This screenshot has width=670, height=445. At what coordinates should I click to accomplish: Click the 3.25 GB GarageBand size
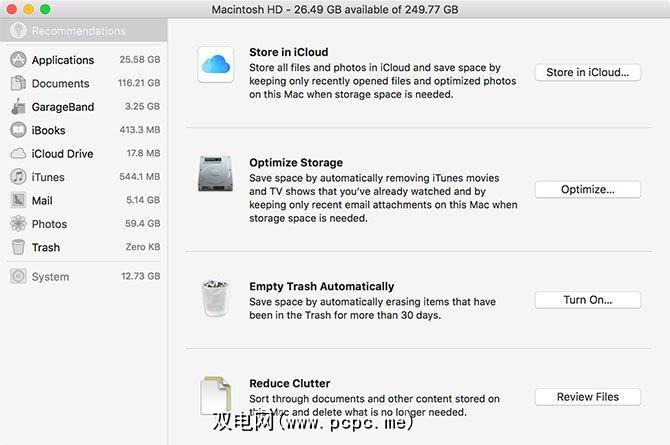tap(142, 106)
